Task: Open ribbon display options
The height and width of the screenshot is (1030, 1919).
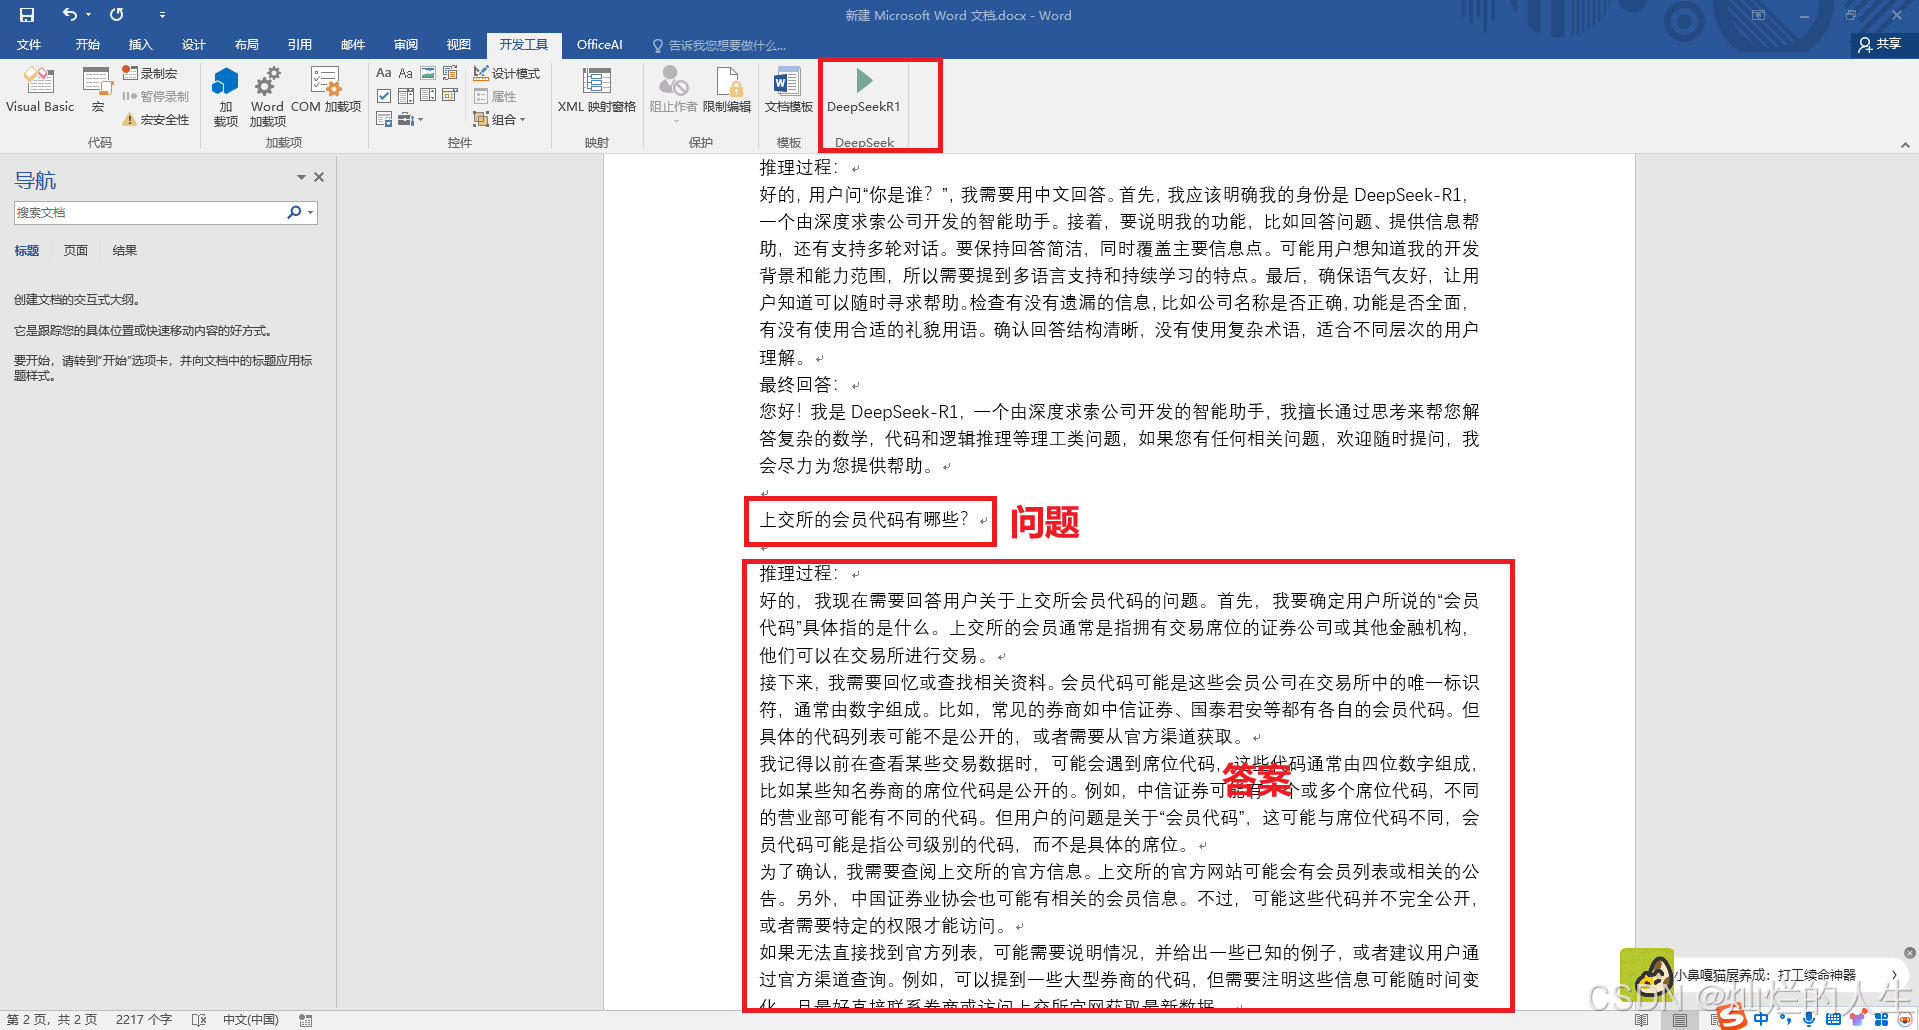Action: click(1758, 15)
